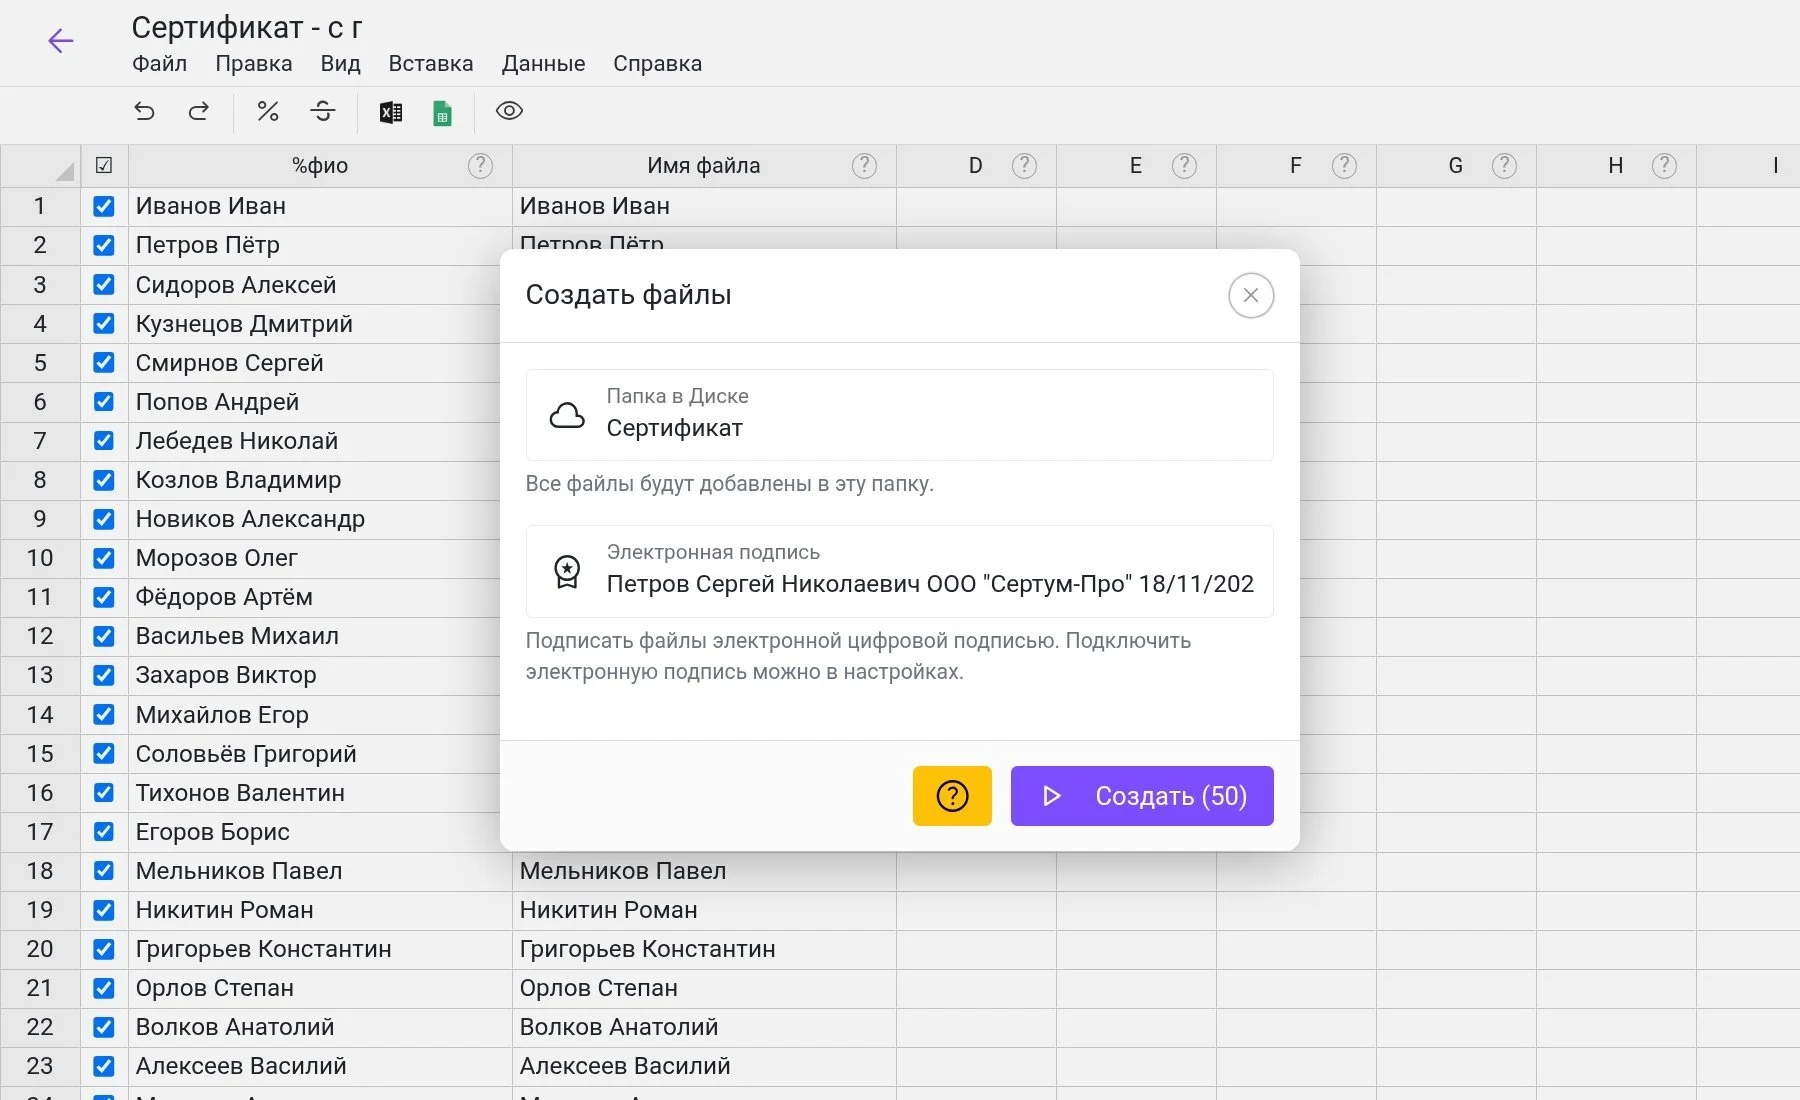Select row number 12 header
1800x1100 pixels.
pos(40,636)
